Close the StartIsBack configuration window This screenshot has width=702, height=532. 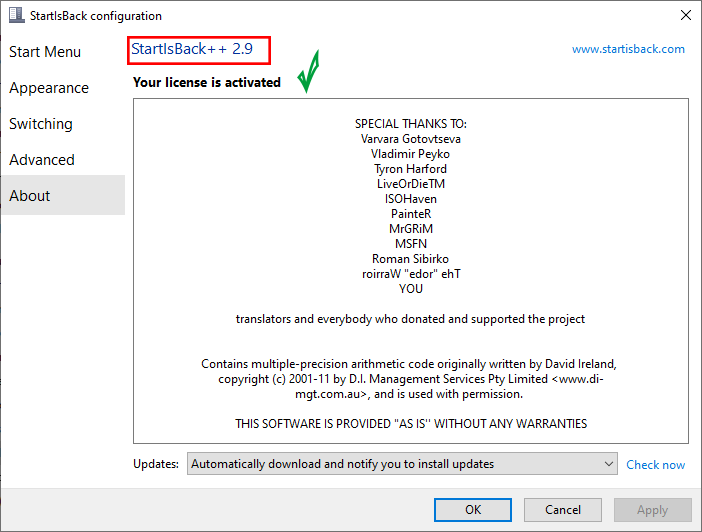685,15
